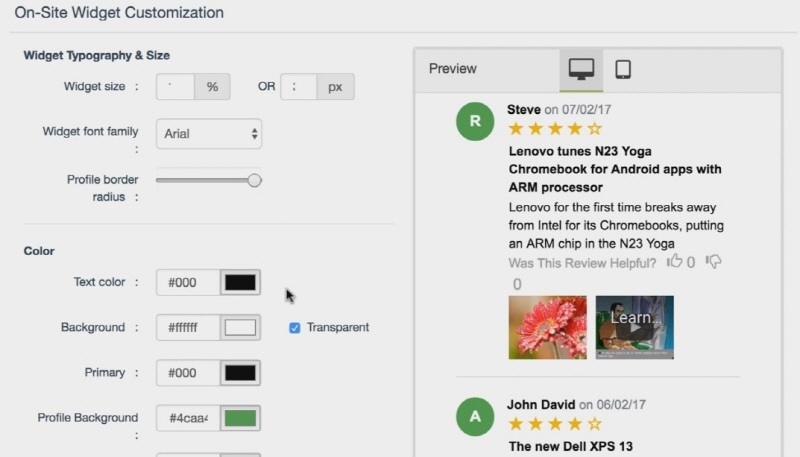This screenshot has height=457, width=800.
Task: Open Profile Background green swatch
Action: point(240,418)
